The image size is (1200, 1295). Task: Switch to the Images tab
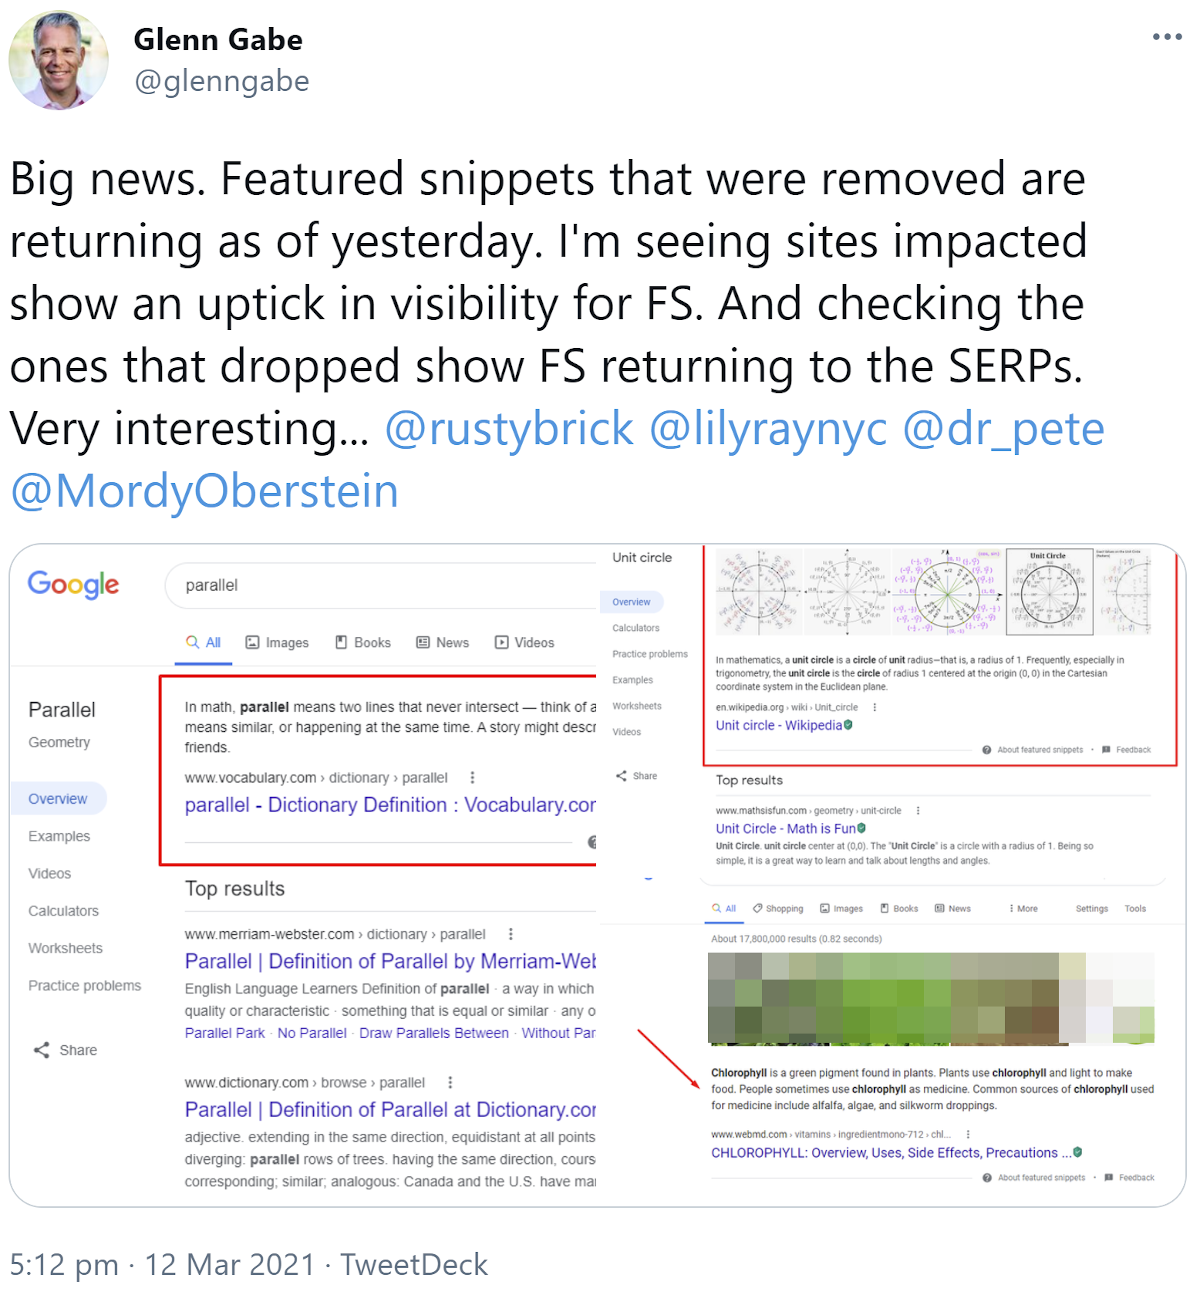277,642
